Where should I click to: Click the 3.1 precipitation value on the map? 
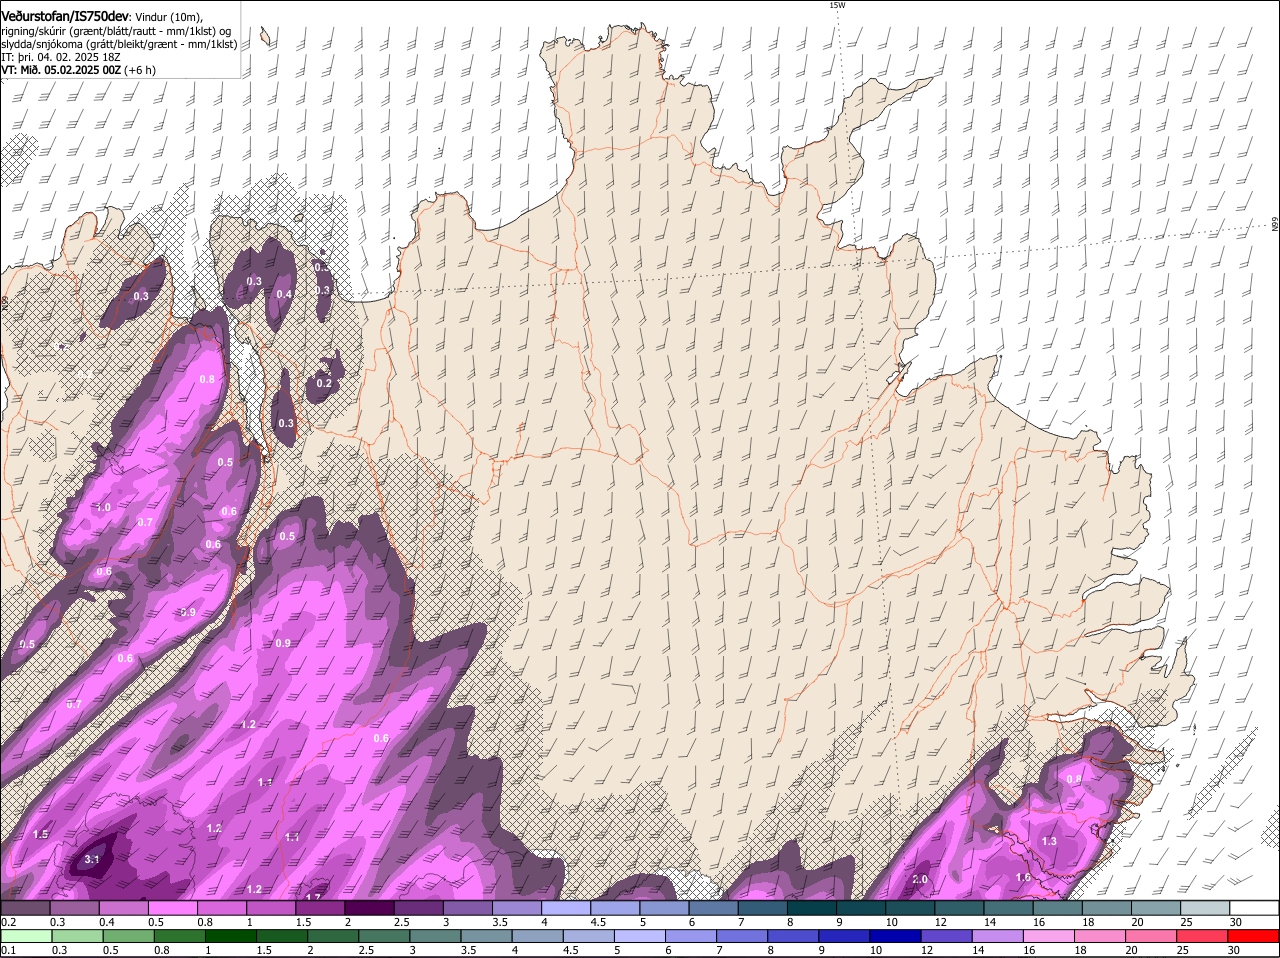[93, 859]
